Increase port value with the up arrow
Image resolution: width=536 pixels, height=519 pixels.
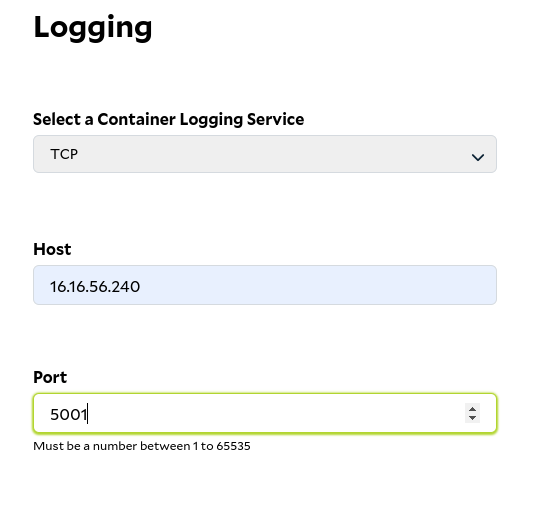(x=472, y=409)
